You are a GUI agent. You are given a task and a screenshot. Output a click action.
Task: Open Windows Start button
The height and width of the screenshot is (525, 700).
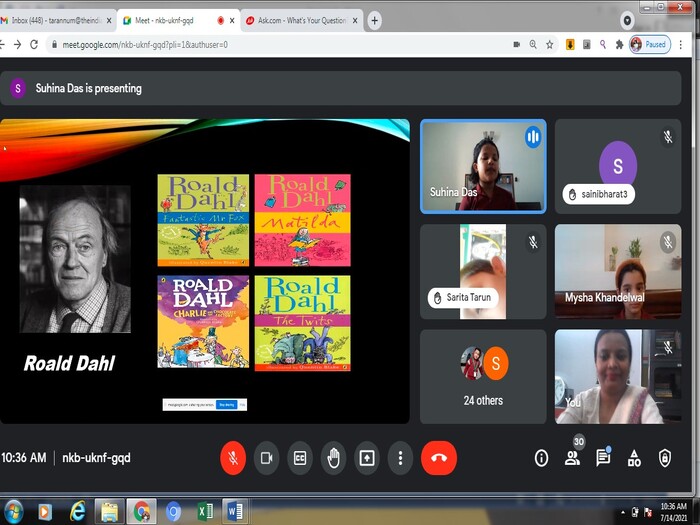(12, 512)
